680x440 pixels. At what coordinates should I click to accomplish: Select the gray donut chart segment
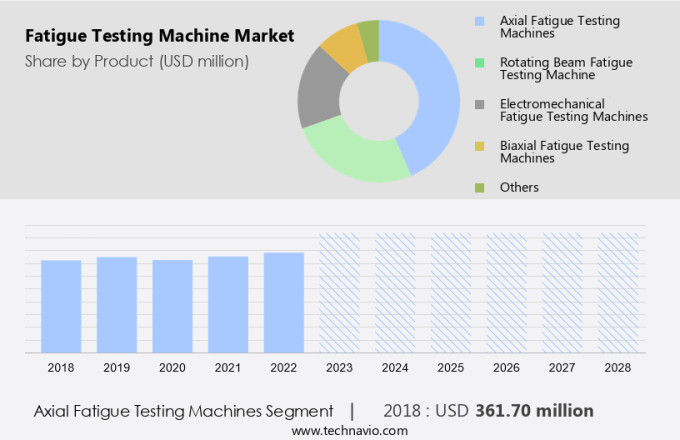click(319, 87)
